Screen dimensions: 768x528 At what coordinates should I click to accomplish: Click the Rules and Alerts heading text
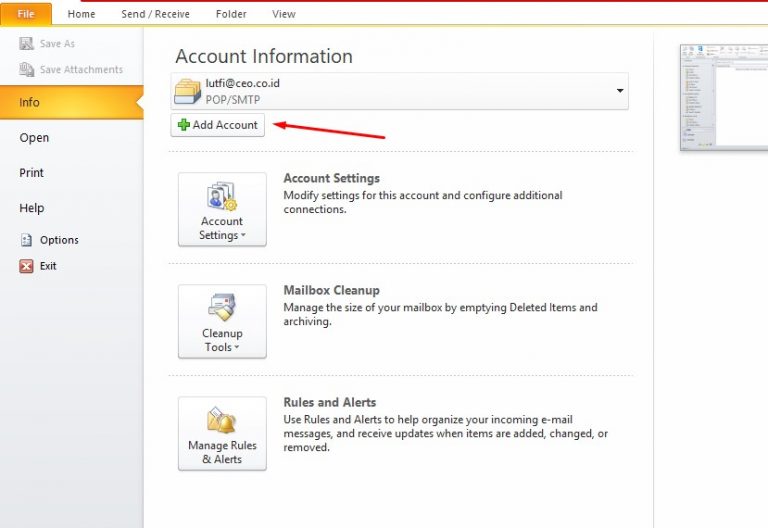(330, 402)
